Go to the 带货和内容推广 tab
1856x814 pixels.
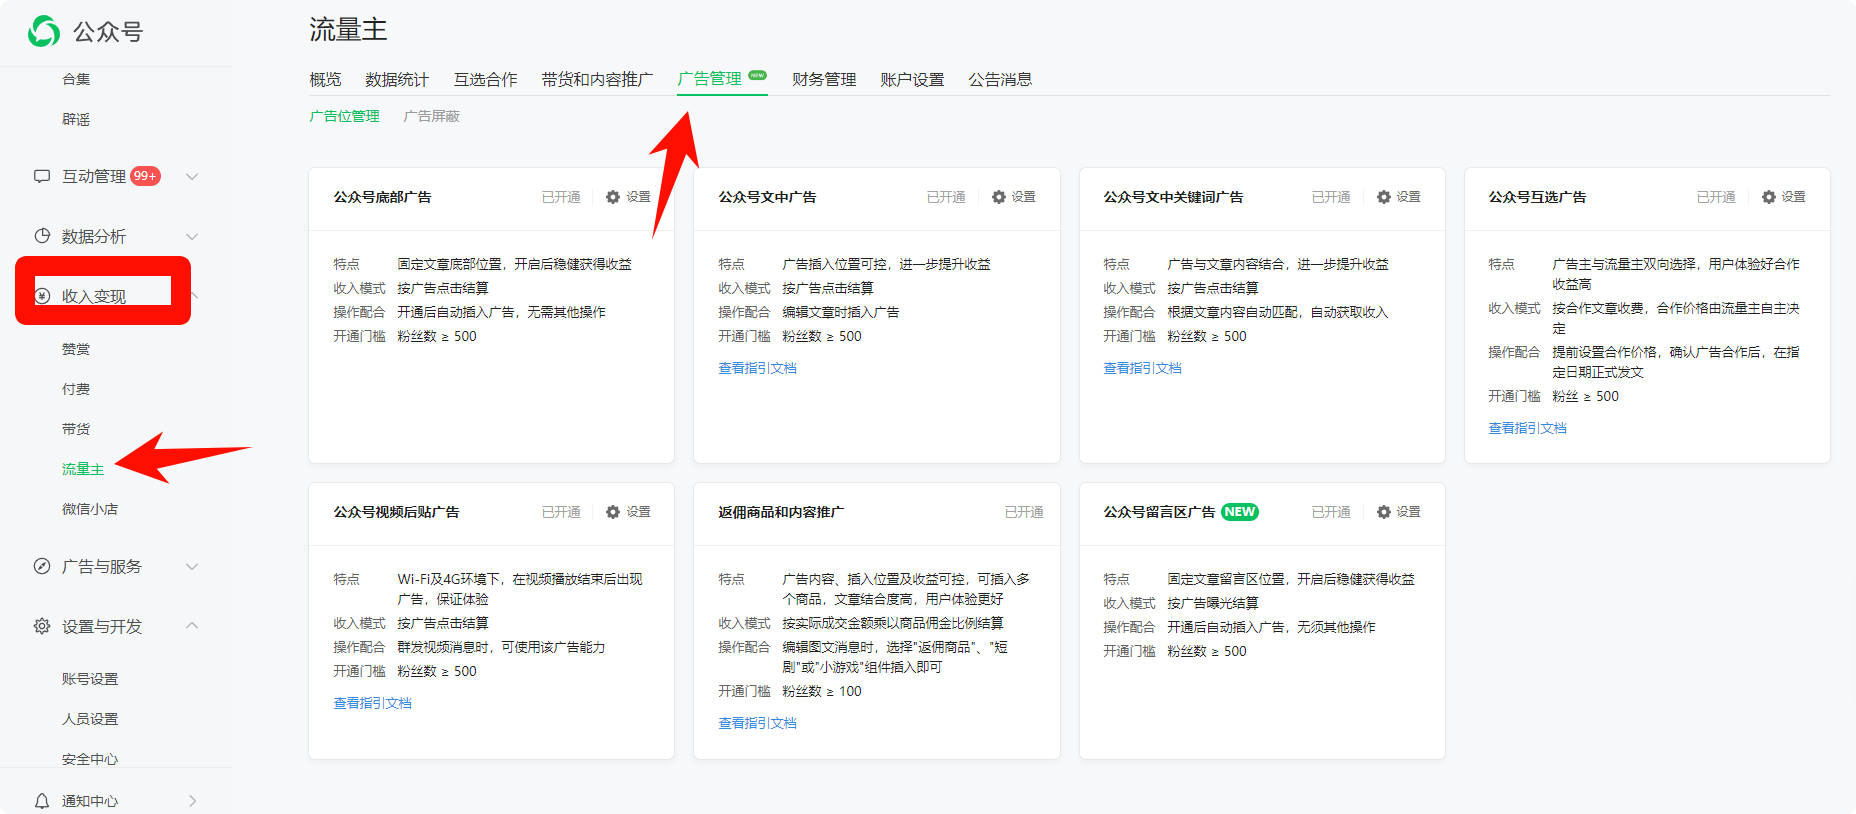click(597, 79)
